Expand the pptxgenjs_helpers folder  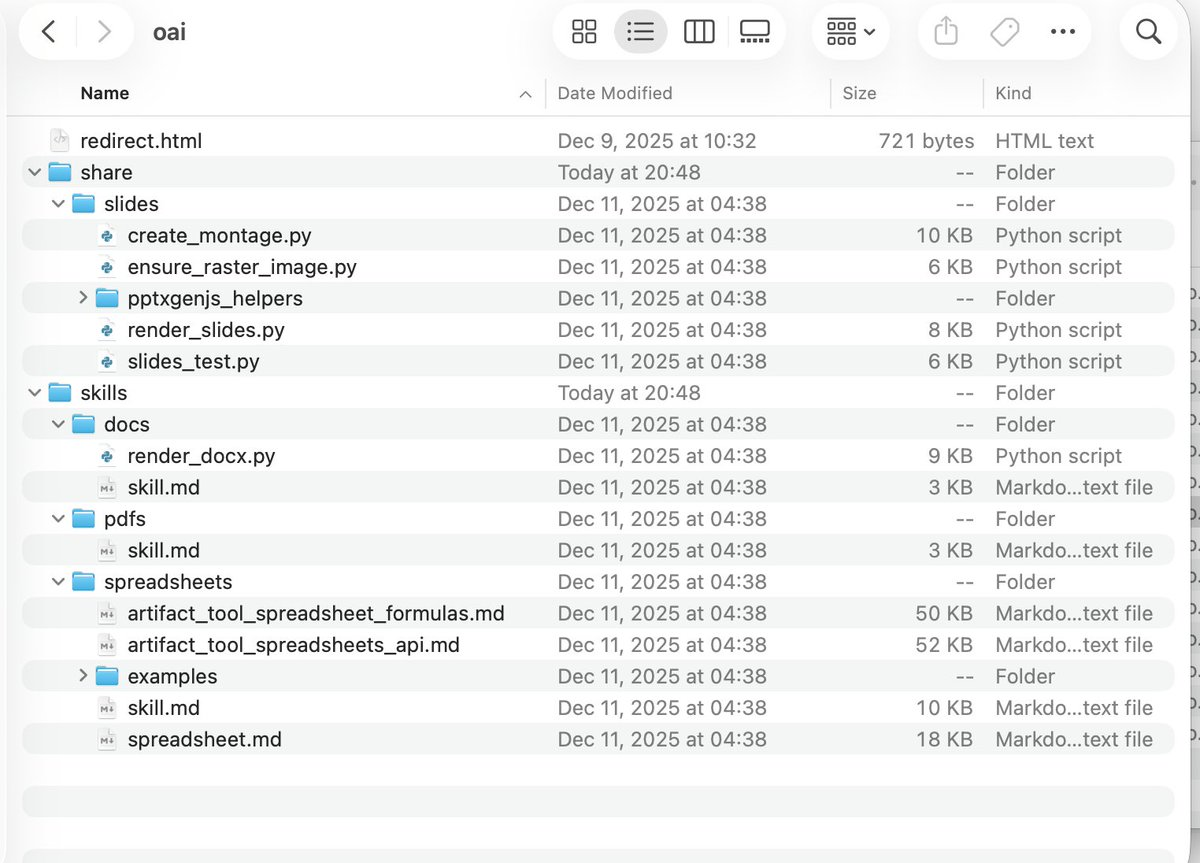pos(83,299)
